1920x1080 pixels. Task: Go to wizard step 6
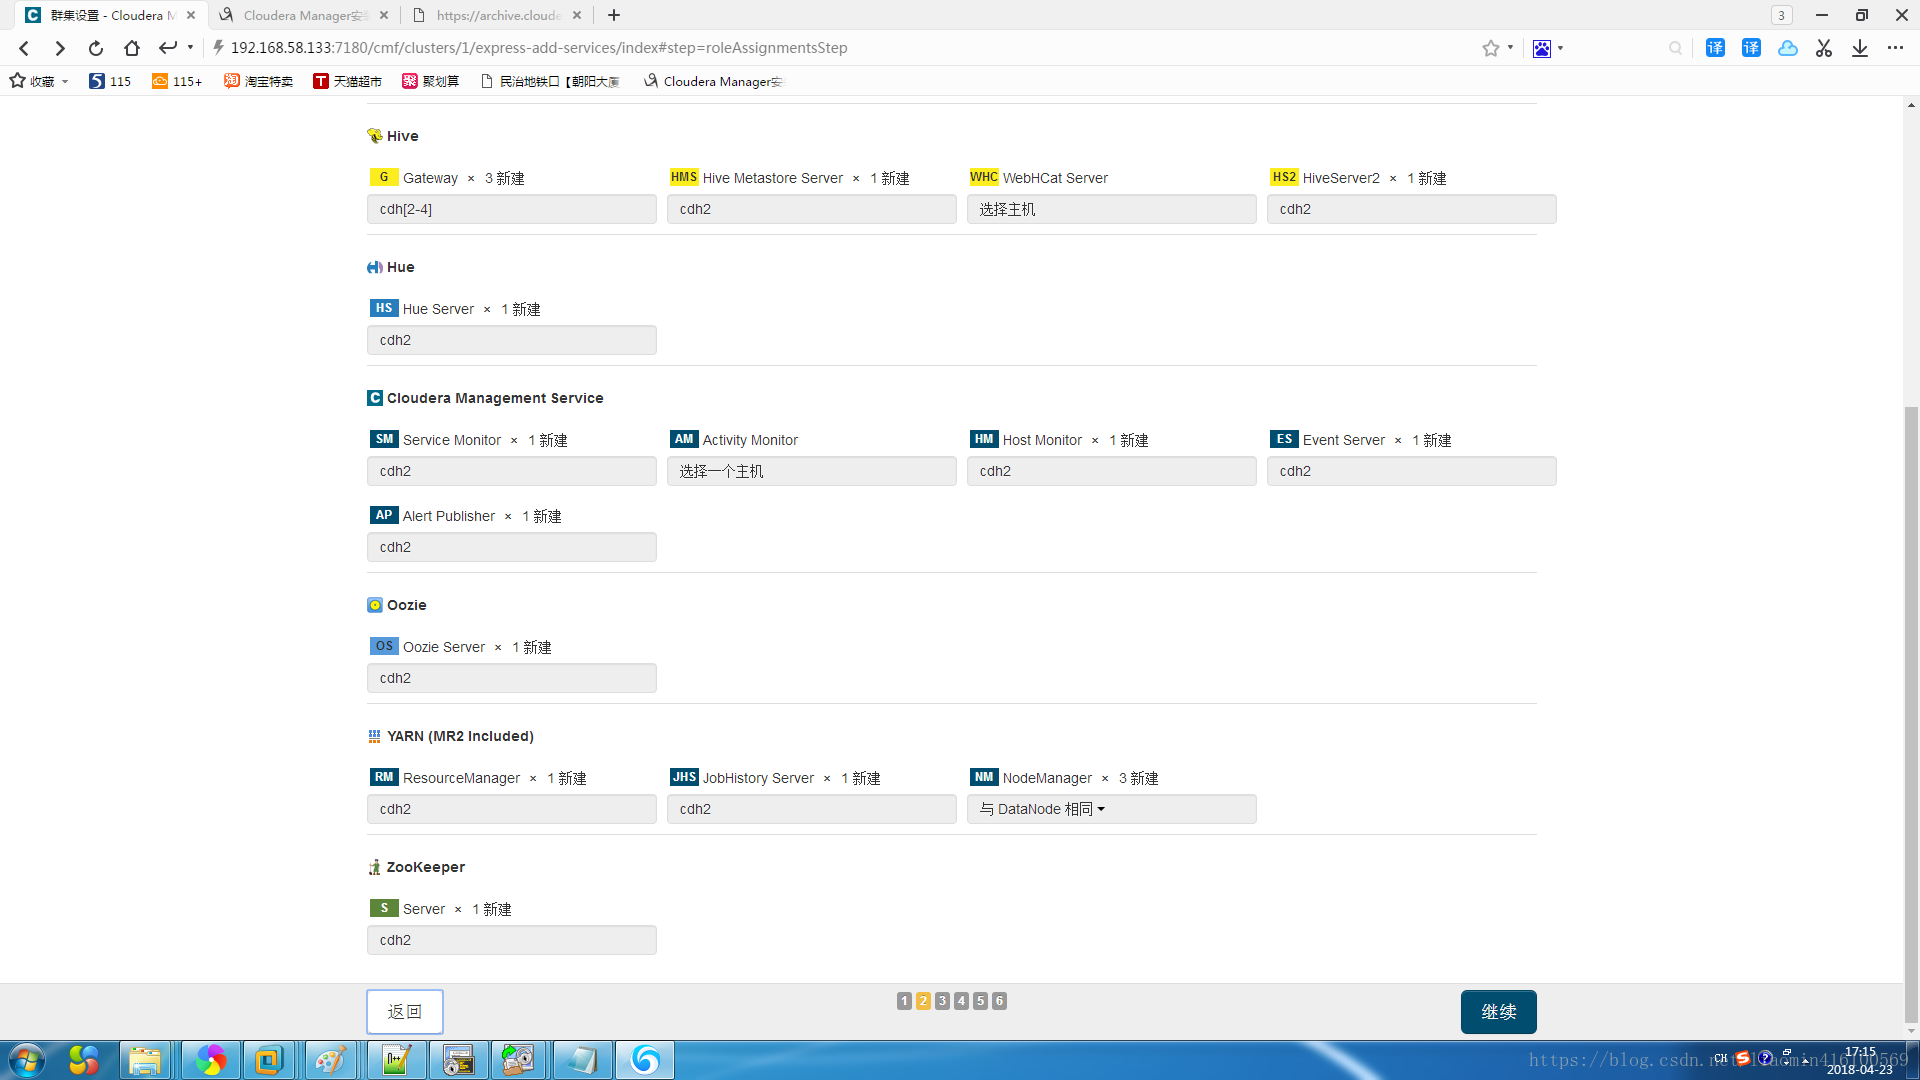click(999, 1001)
